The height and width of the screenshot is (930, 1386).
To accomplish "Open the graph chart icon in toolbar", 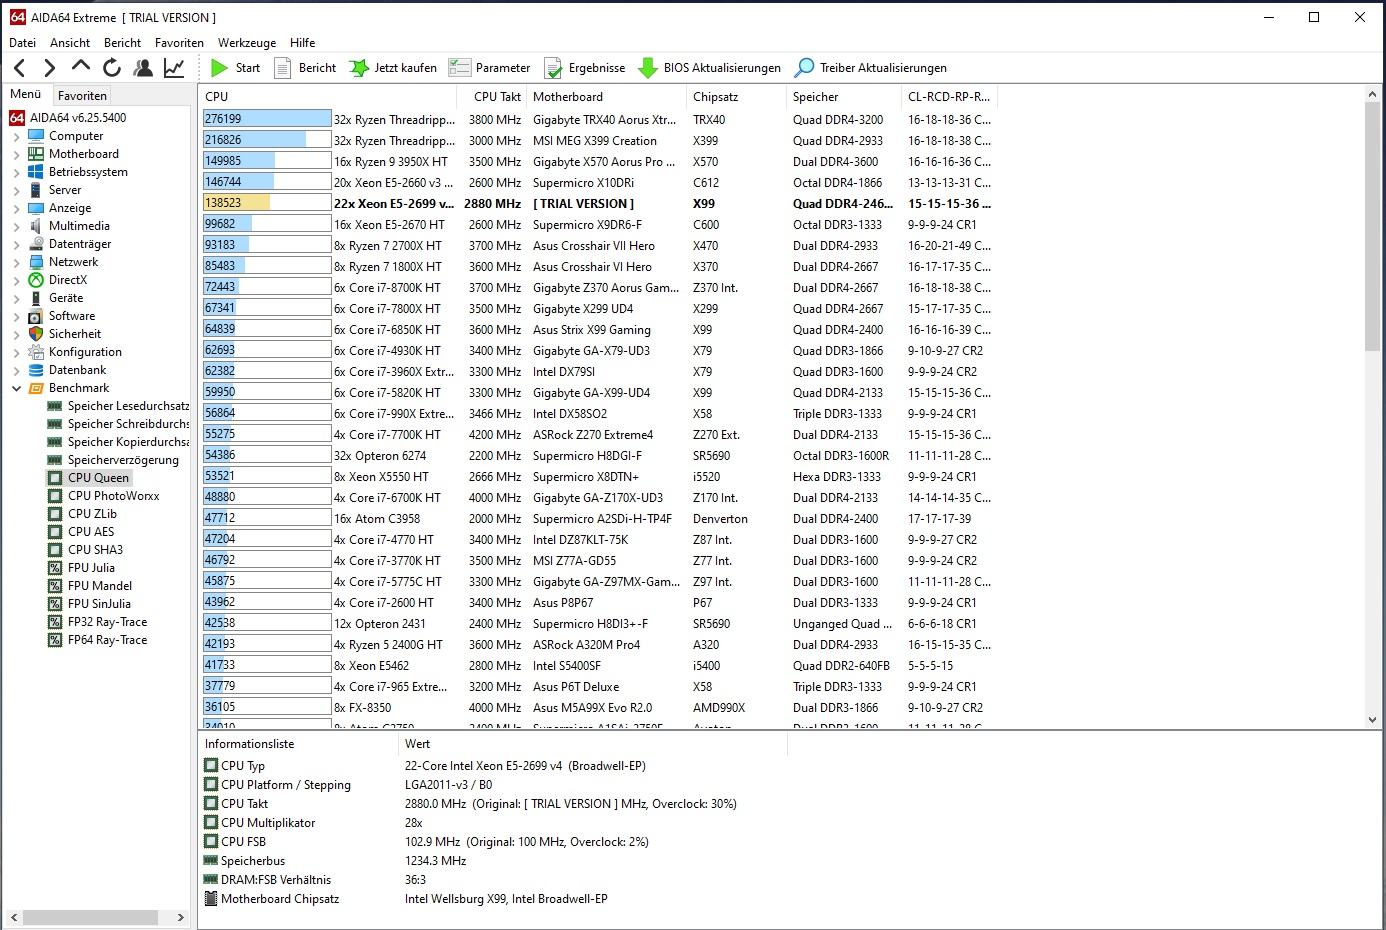I will click(x=174, y=68).
